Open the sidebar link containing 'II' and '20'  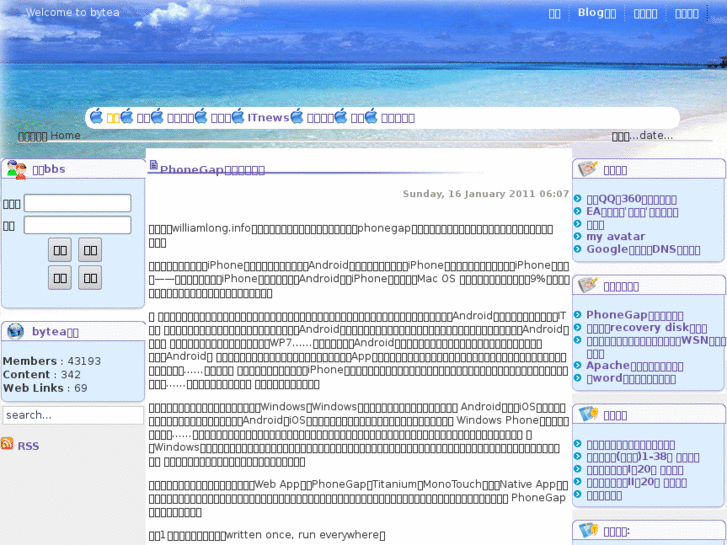[636, 482]
